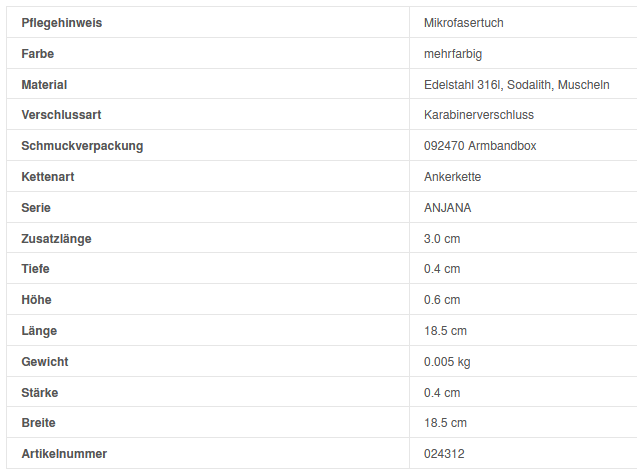Click the Farbe label
Screen dimensions: 637x475
[38, 53]
